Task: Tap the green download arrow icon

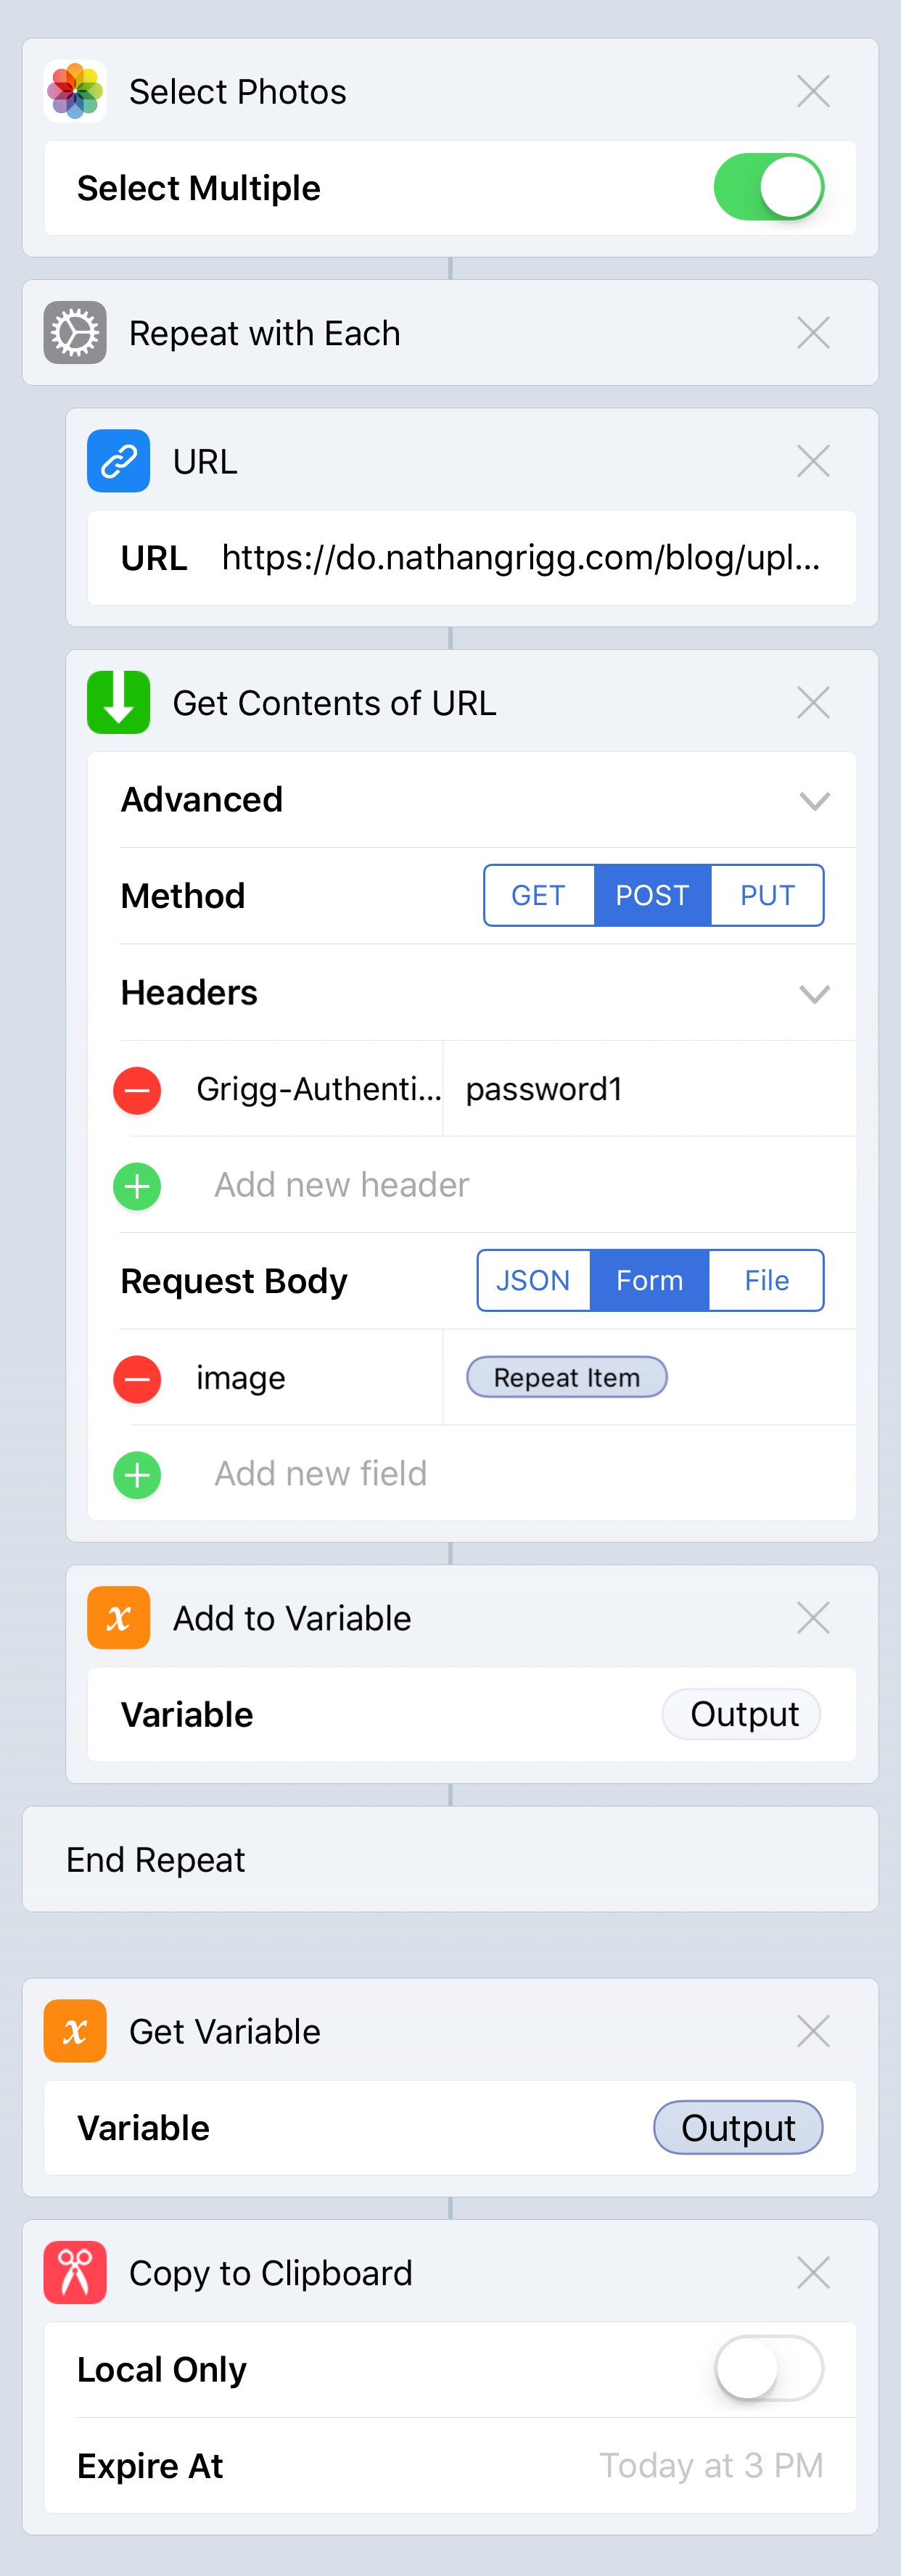Action: coord(118,703)
